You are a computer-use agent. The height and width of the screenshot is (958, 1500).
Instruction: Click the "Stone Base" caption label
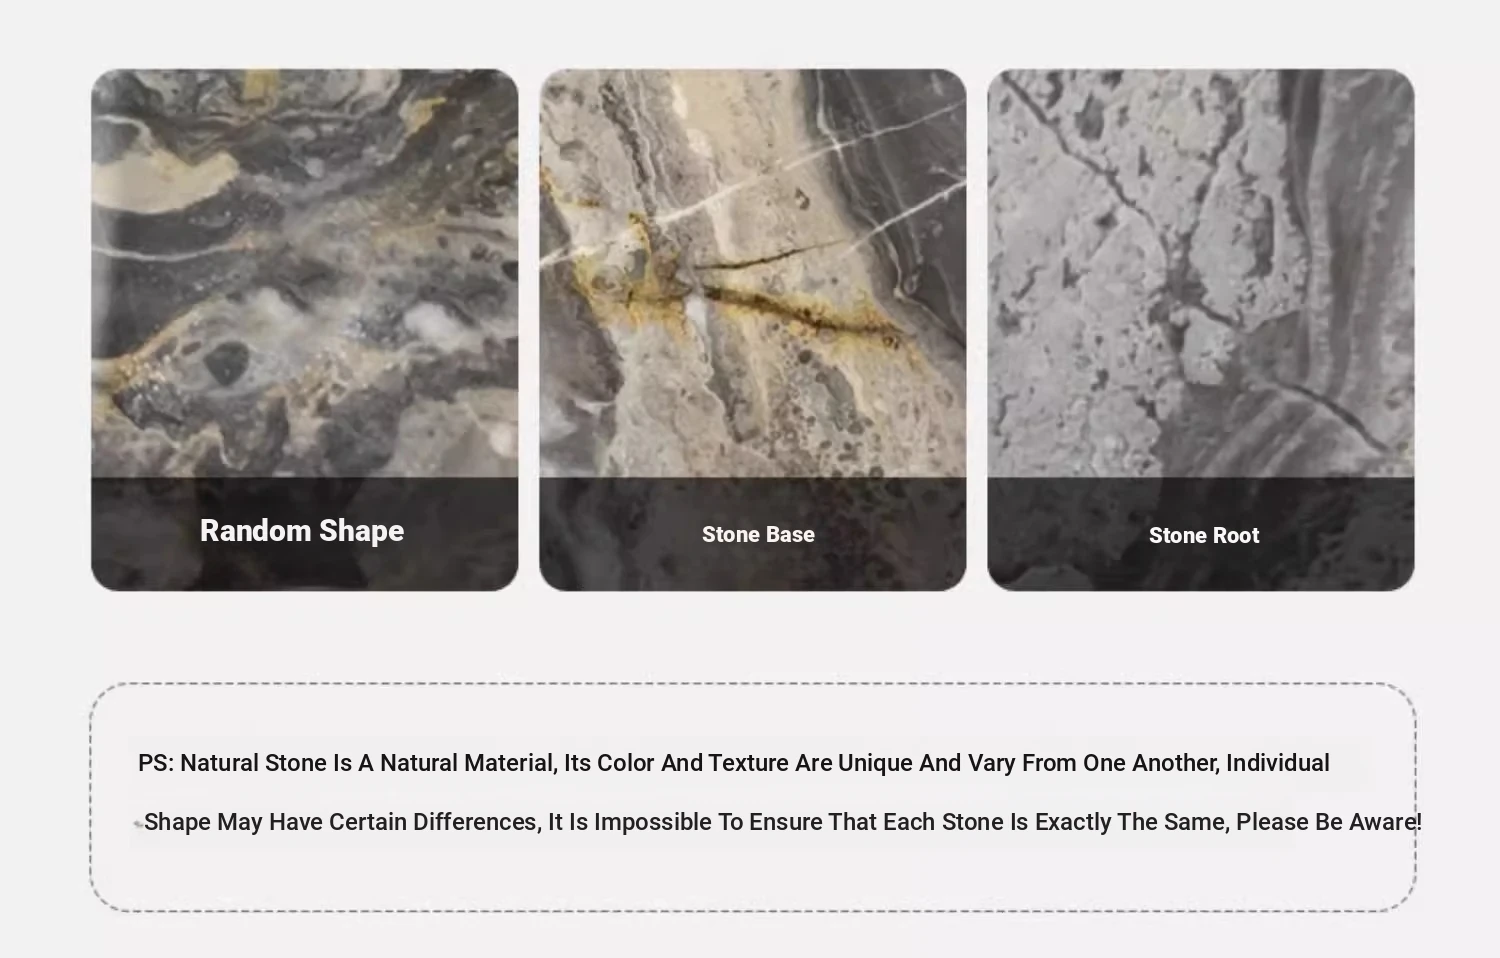(758, 535)
